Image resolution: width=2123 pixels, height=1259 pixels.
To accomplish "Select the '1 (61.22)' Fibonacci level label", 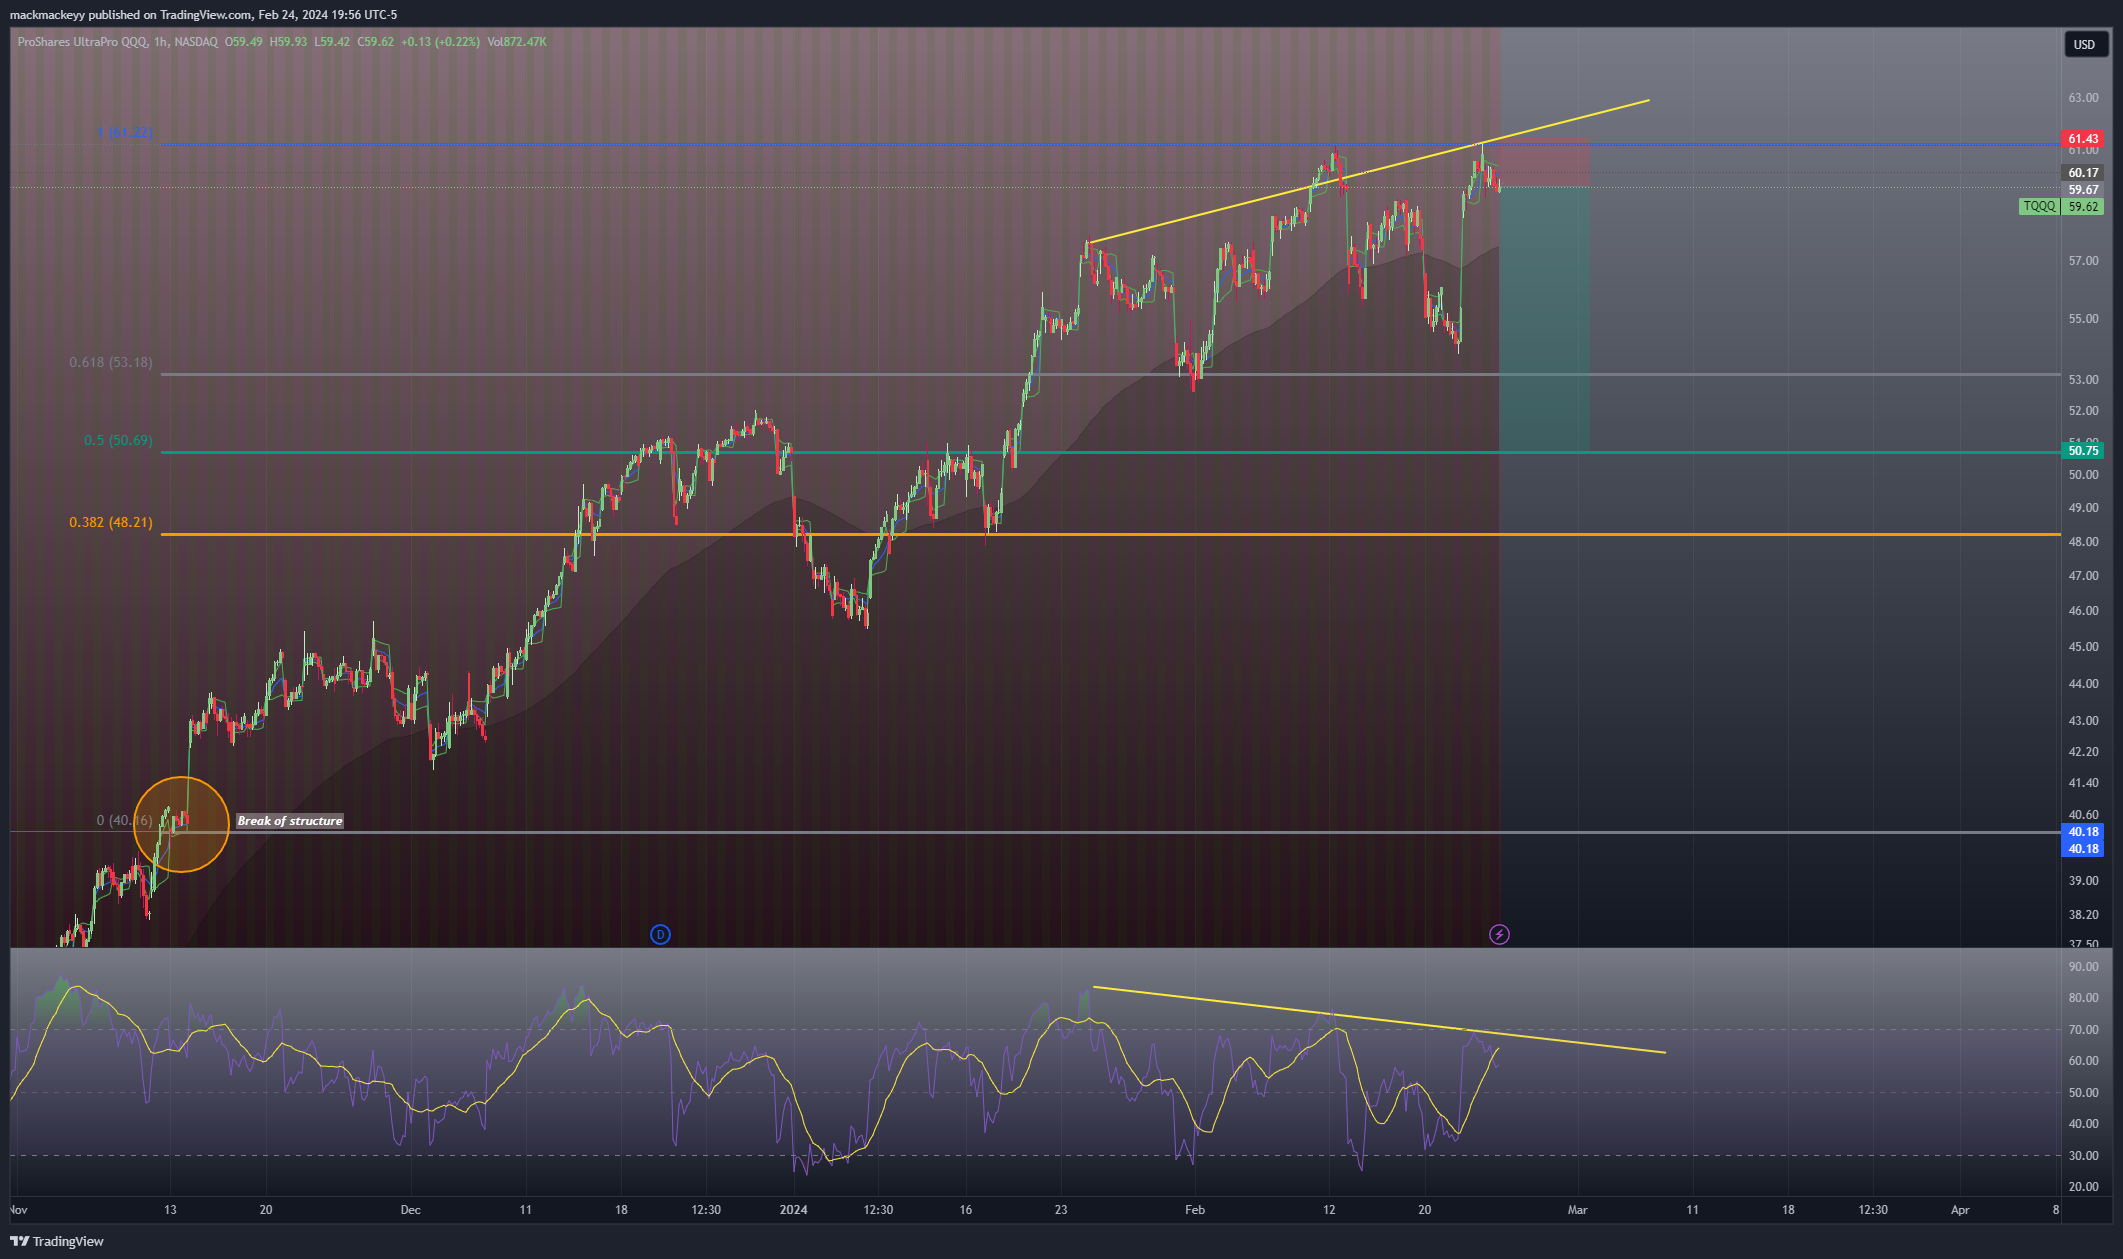I will [125, 133].
